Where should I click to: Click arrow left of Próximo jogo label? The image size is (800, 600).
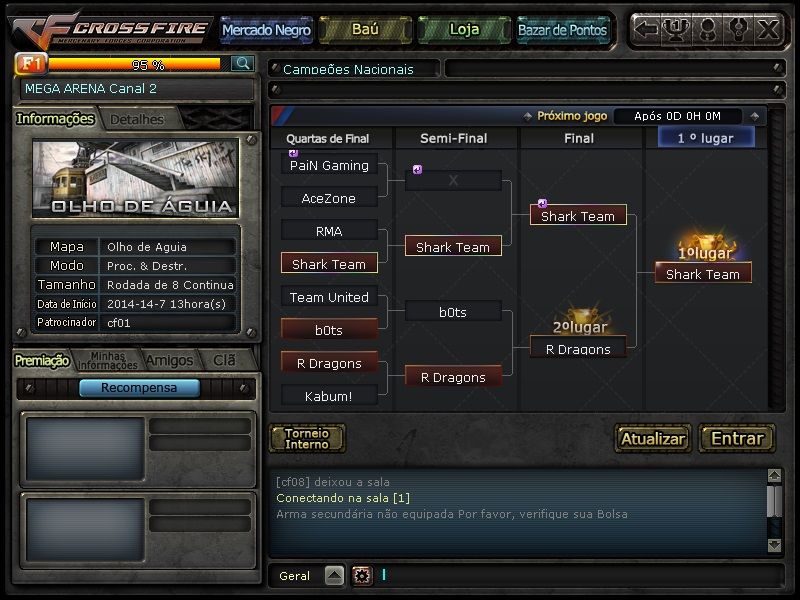click(528, 116)
